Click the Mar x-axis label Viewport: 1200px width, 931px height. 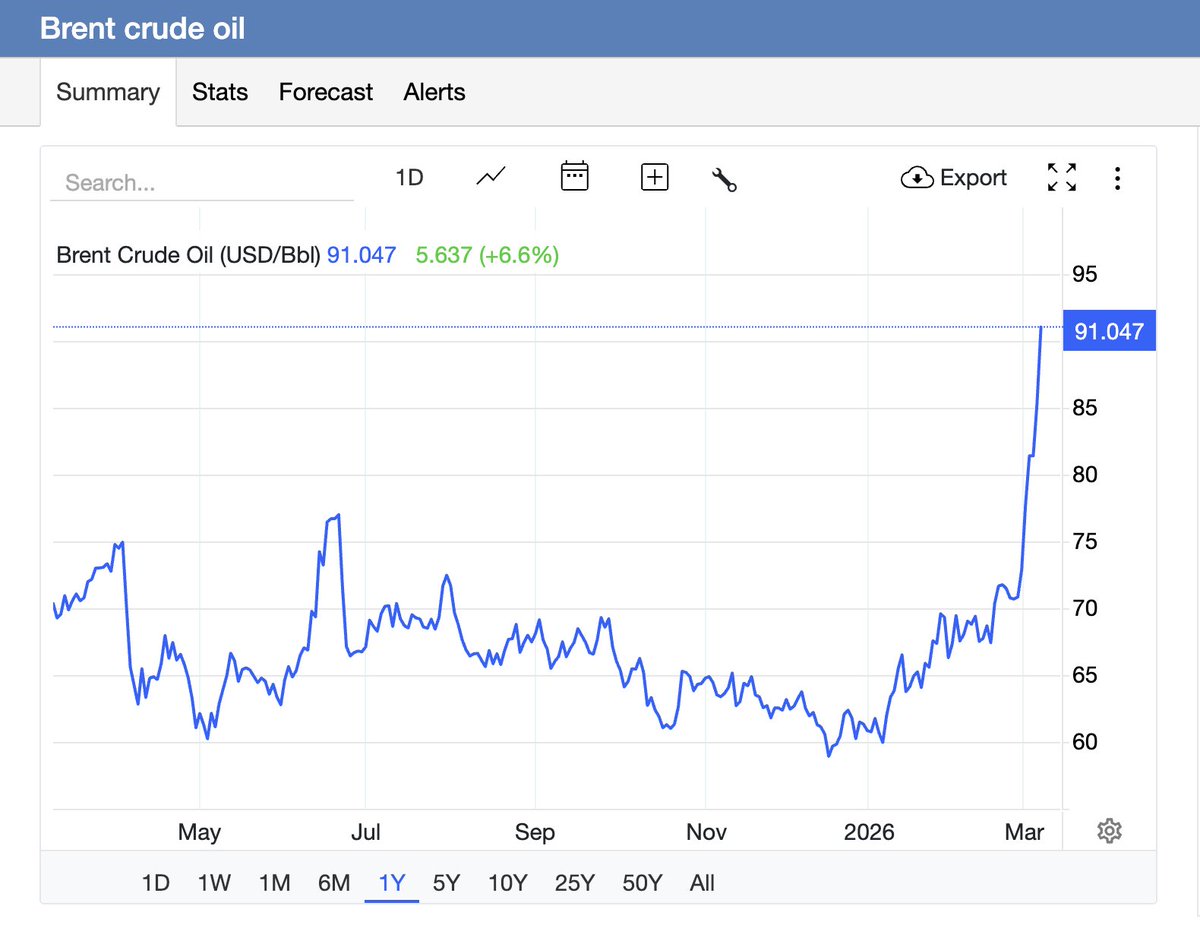click(1024, 832)
